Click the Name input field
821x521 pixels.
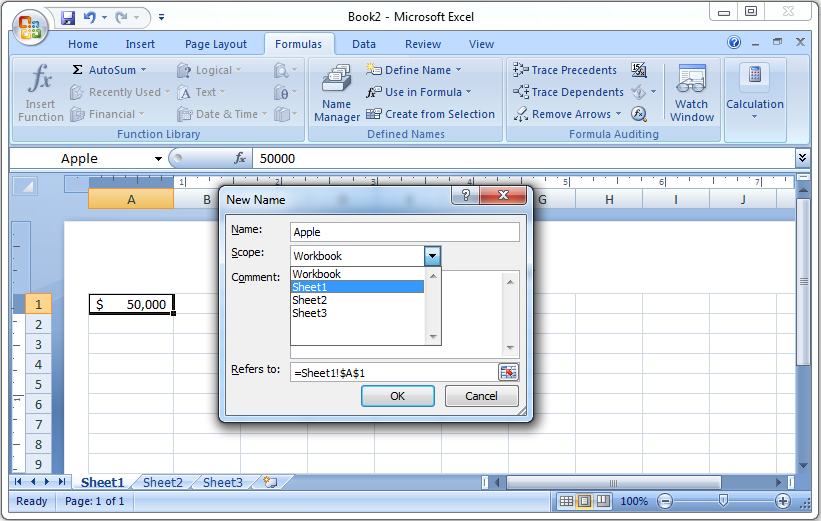point(405,232)
